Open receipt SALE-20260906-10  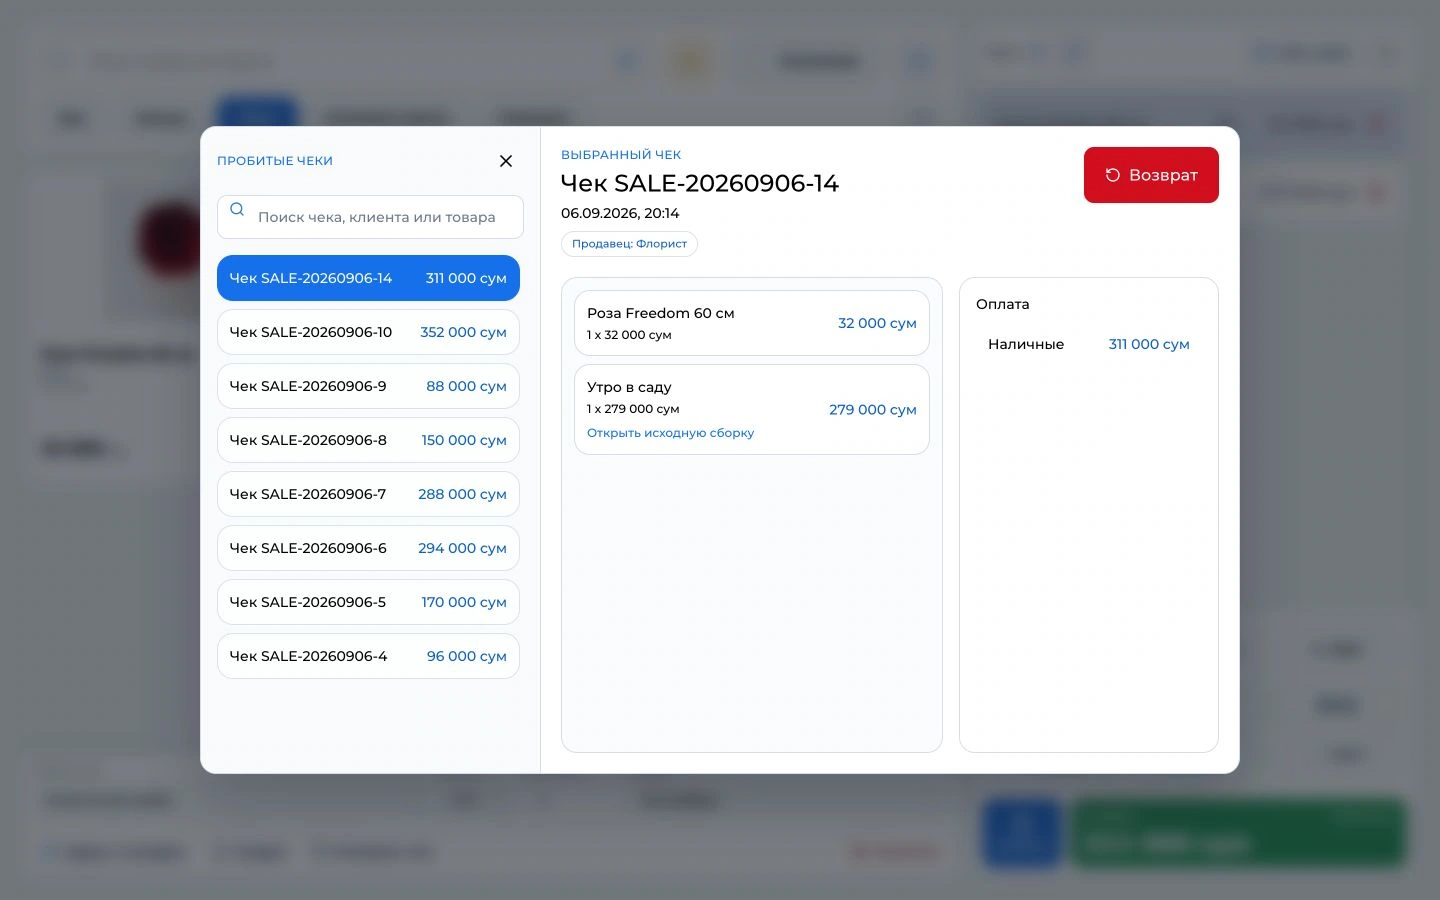[x=368, y=332]
